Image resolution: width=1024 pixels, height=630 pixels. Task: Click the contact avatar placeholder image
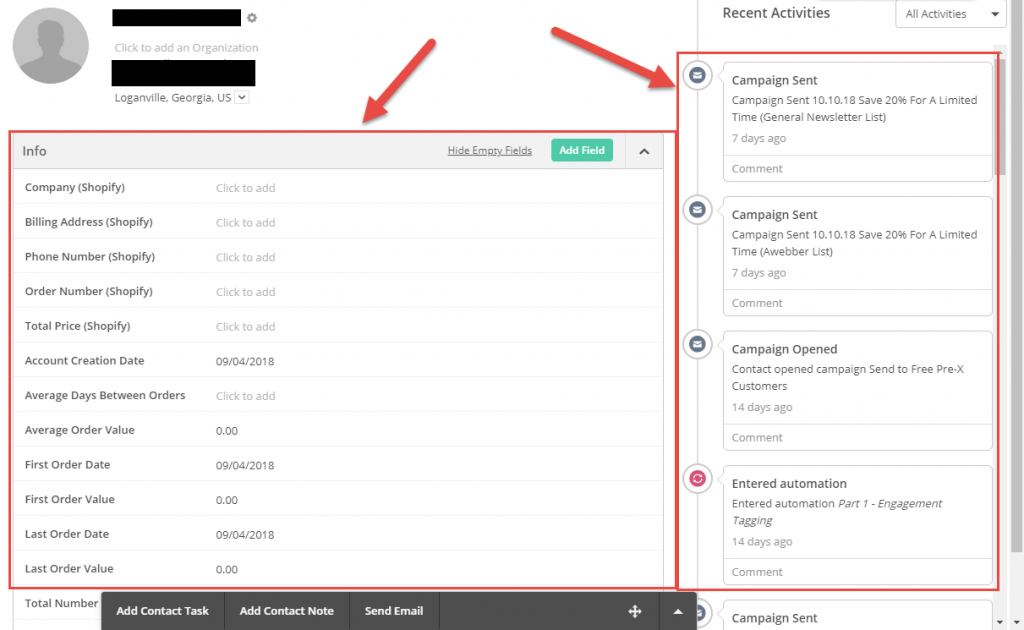[50, 46]
